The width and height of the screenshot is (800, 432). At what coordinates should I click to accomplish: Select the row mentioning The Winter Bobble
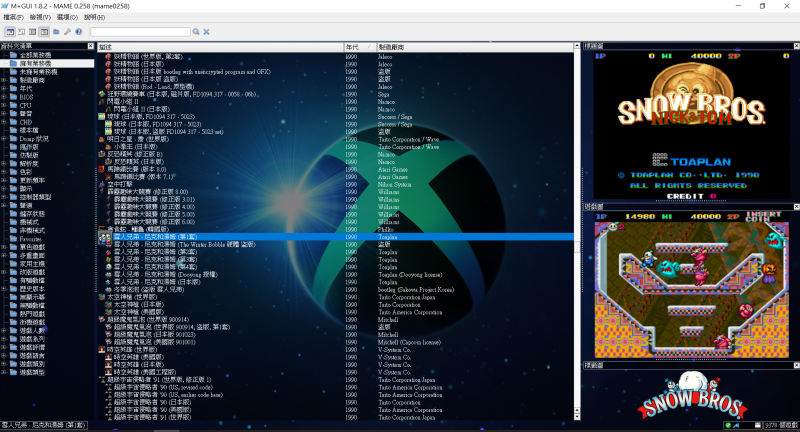336,244
